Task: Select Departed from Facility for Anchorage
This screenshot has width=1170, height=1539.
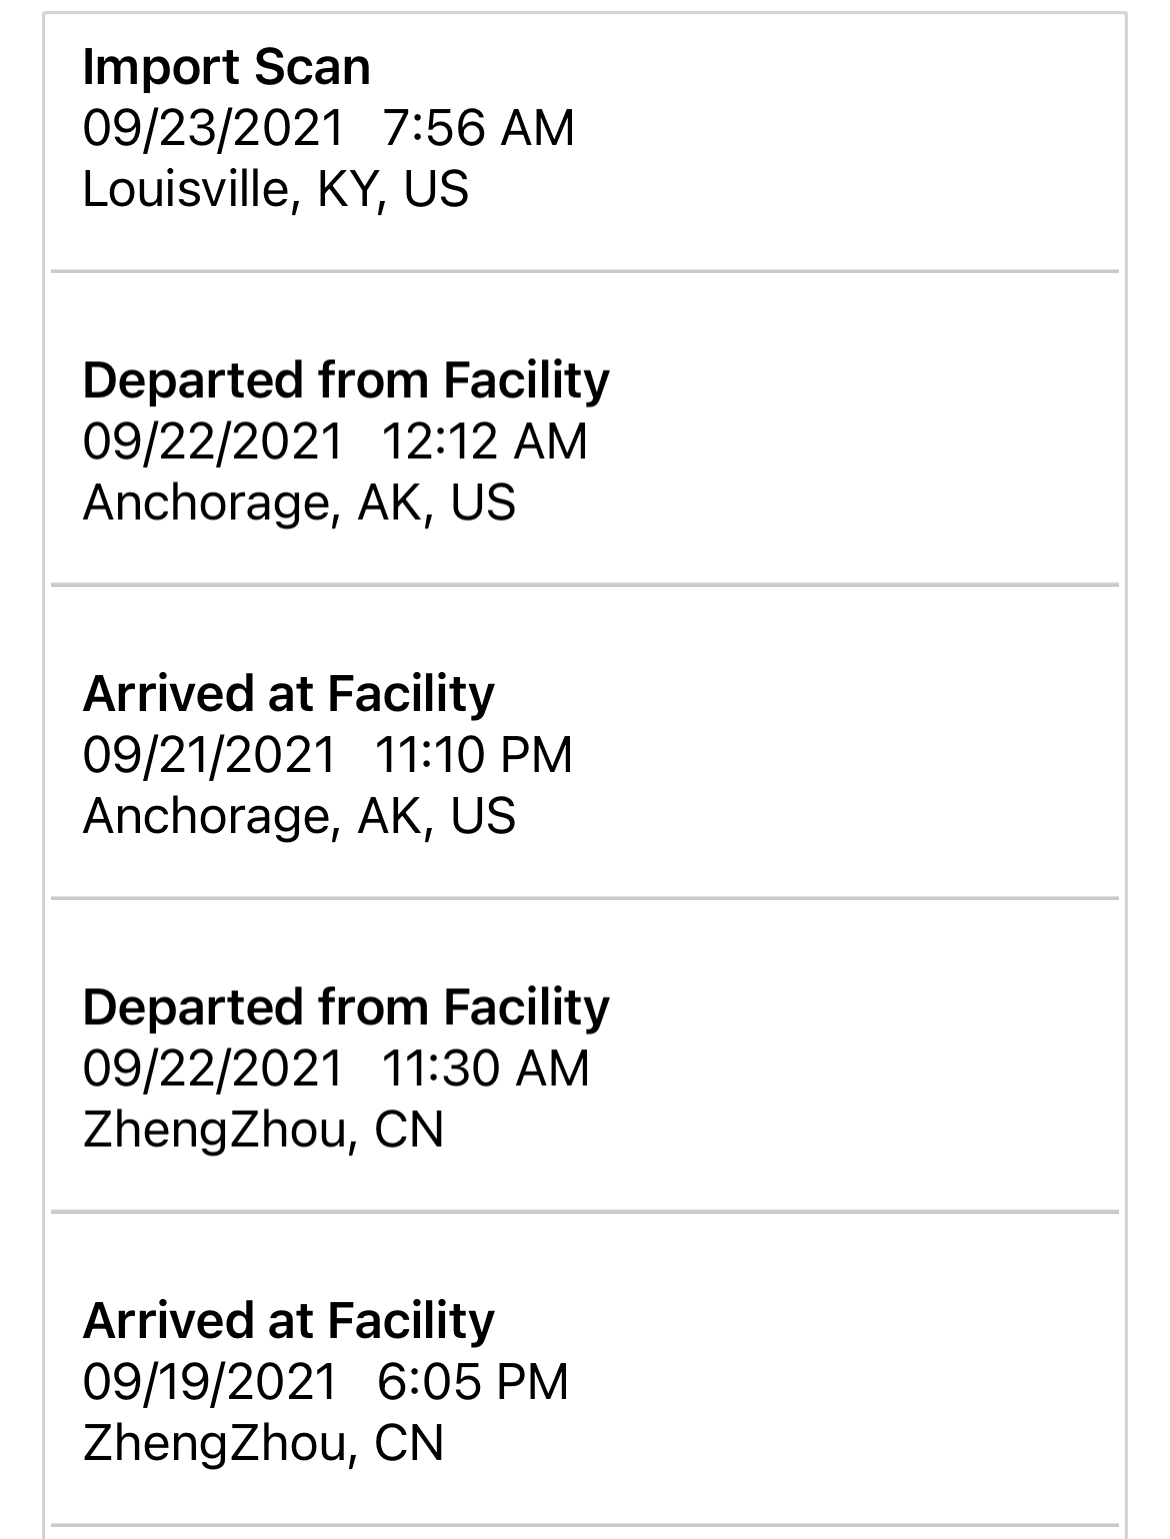Action: coord(346,381)
